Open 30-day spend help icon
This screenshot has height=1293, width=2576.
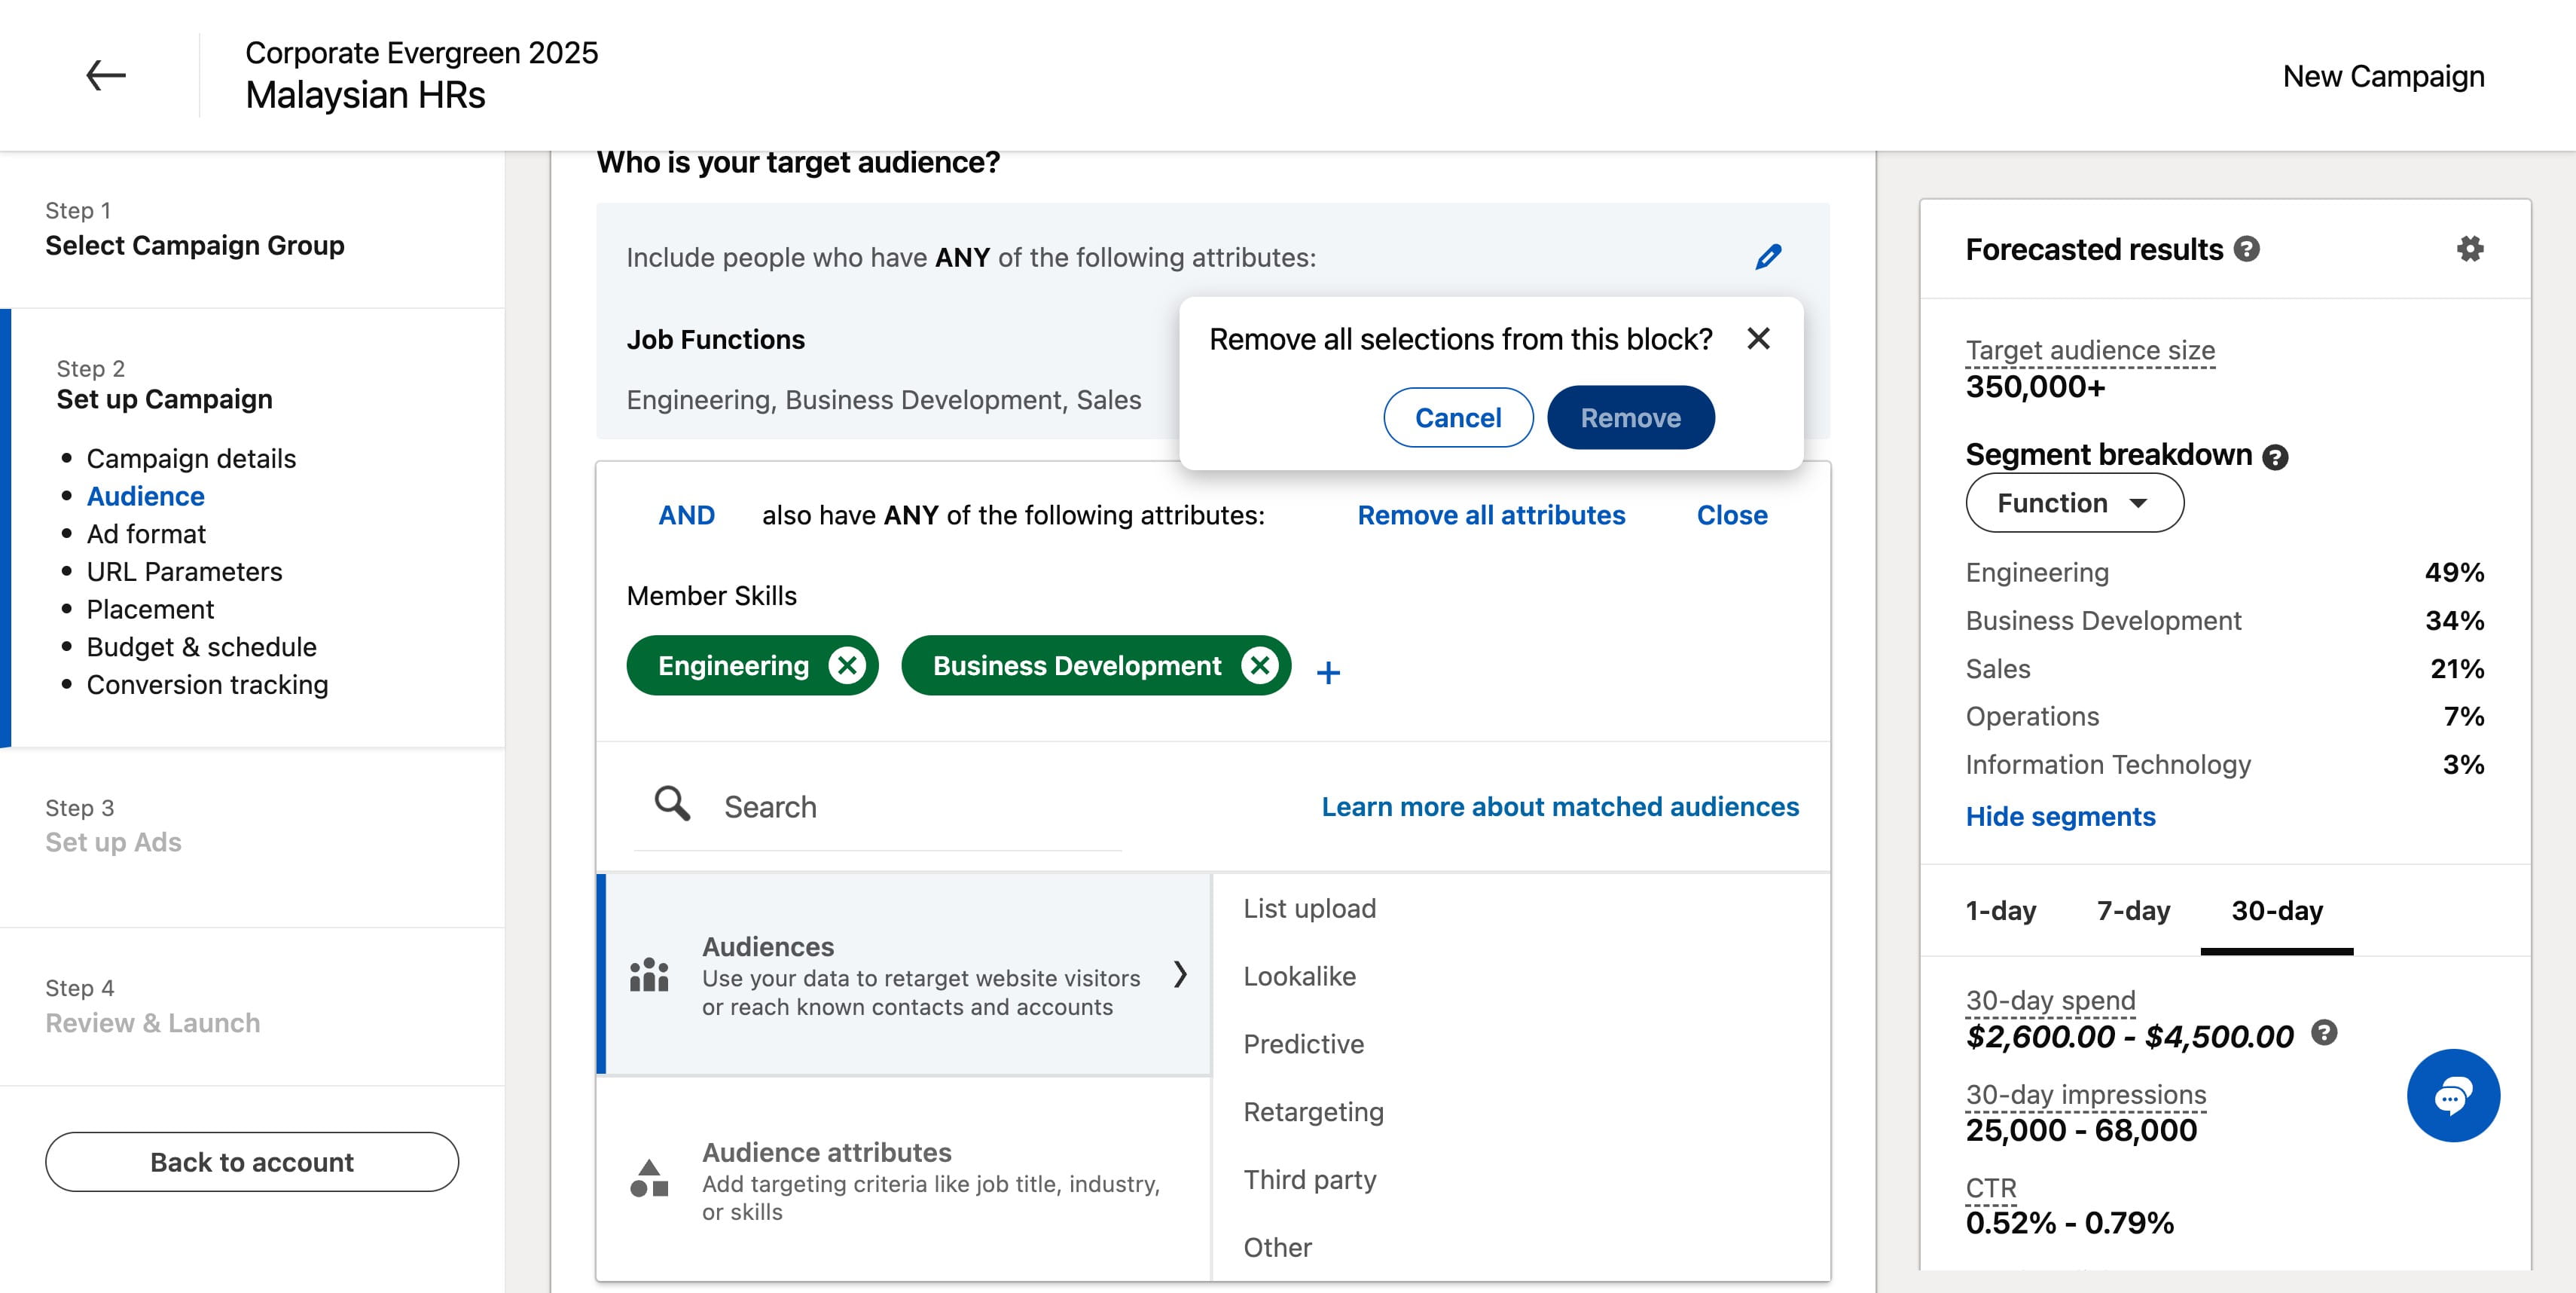pyautogui.click(x=2325, y=1033)
